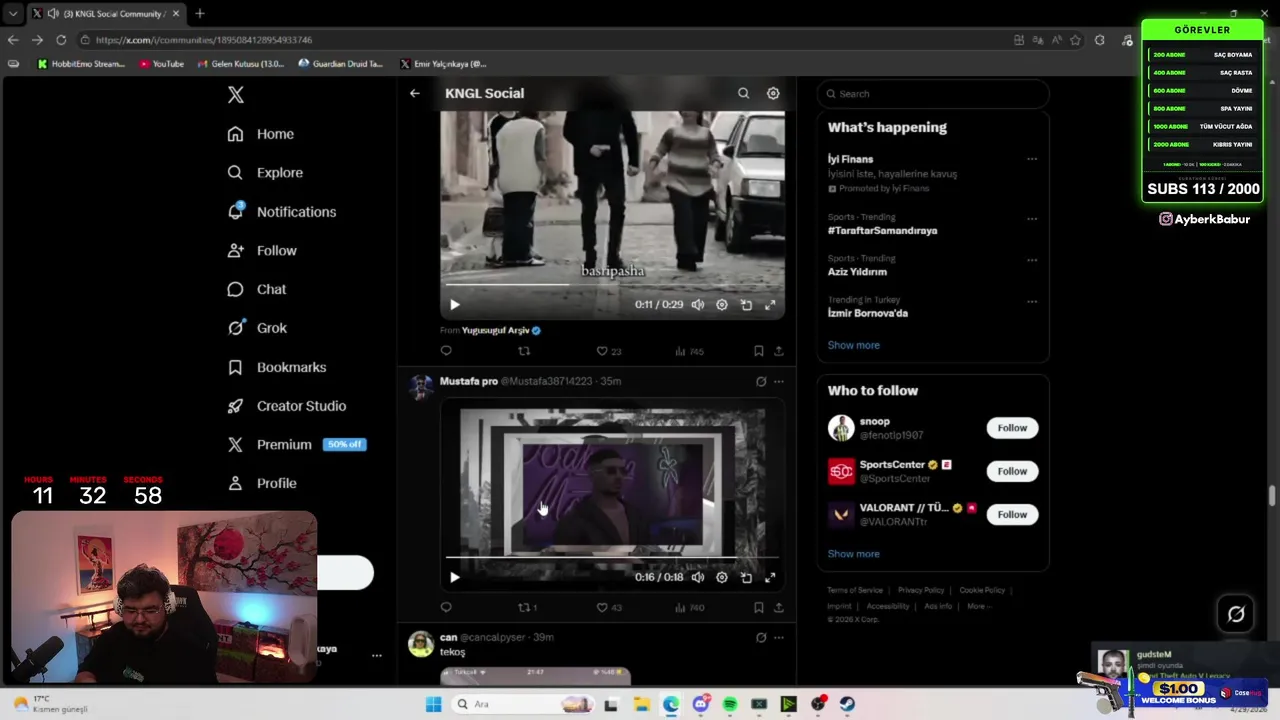Open a new browser tab
This screenshot has width=1280, height=720.
coord(200,13)
